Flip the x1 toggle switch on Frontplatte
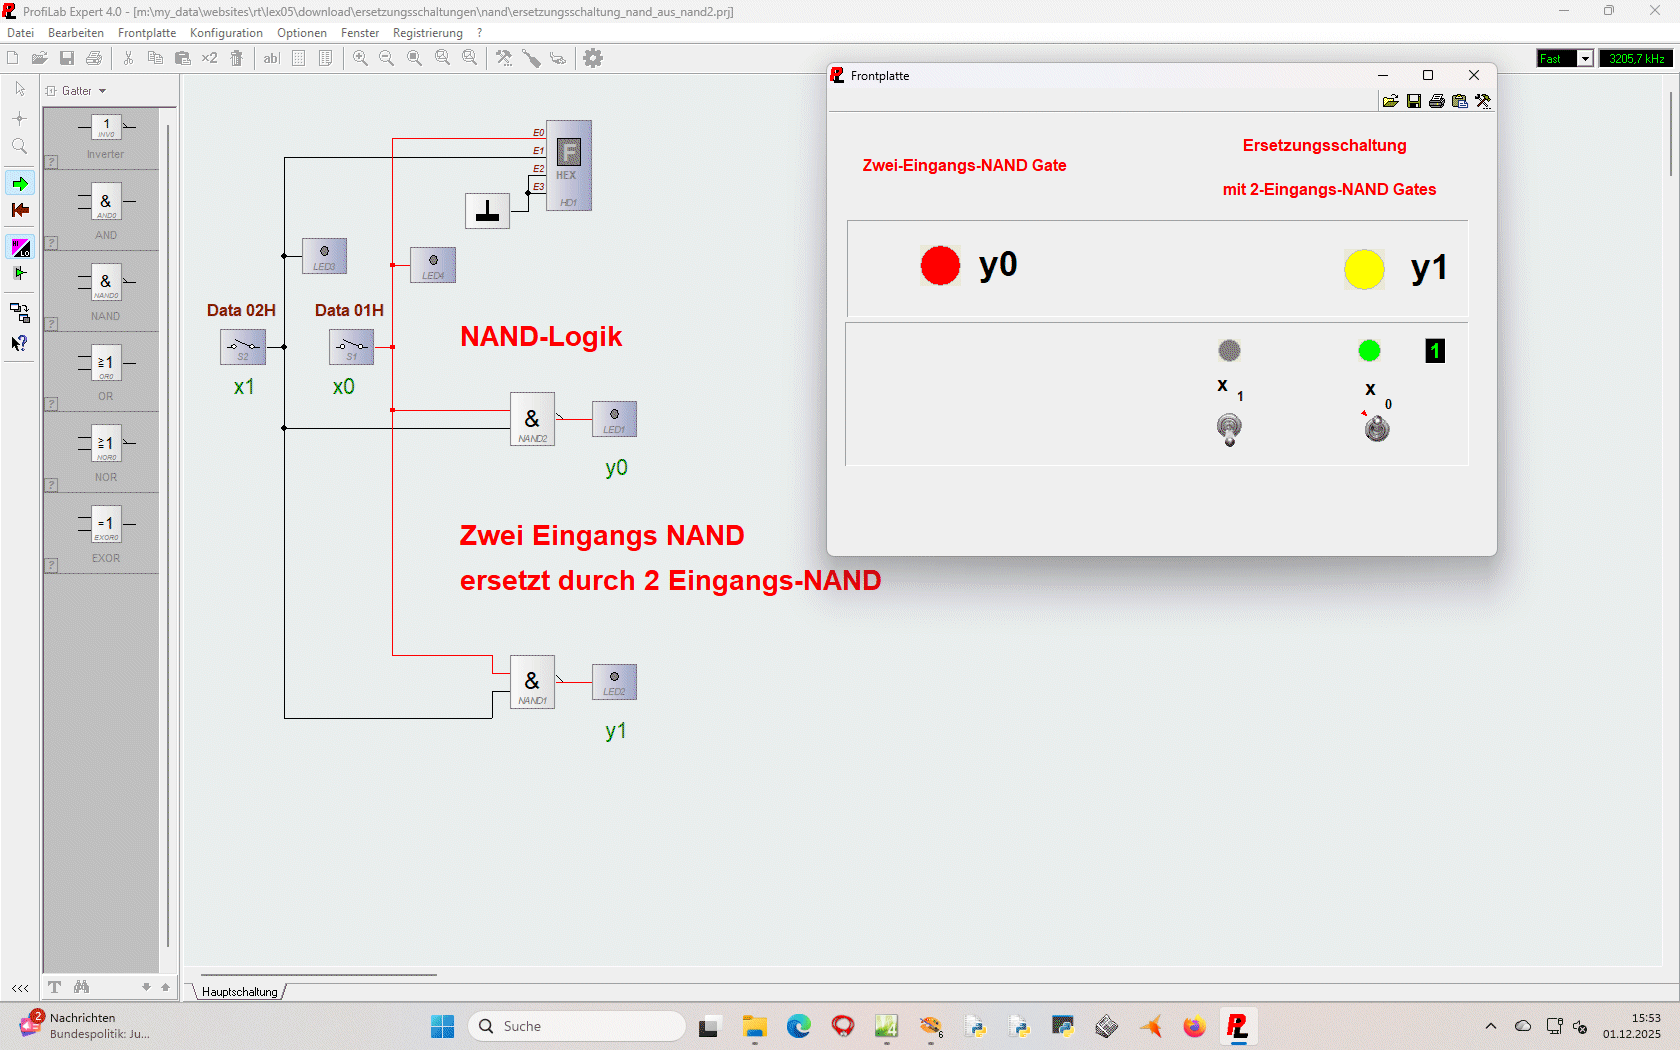Screen dimensions: 1680x1050 pos(1229,429)
